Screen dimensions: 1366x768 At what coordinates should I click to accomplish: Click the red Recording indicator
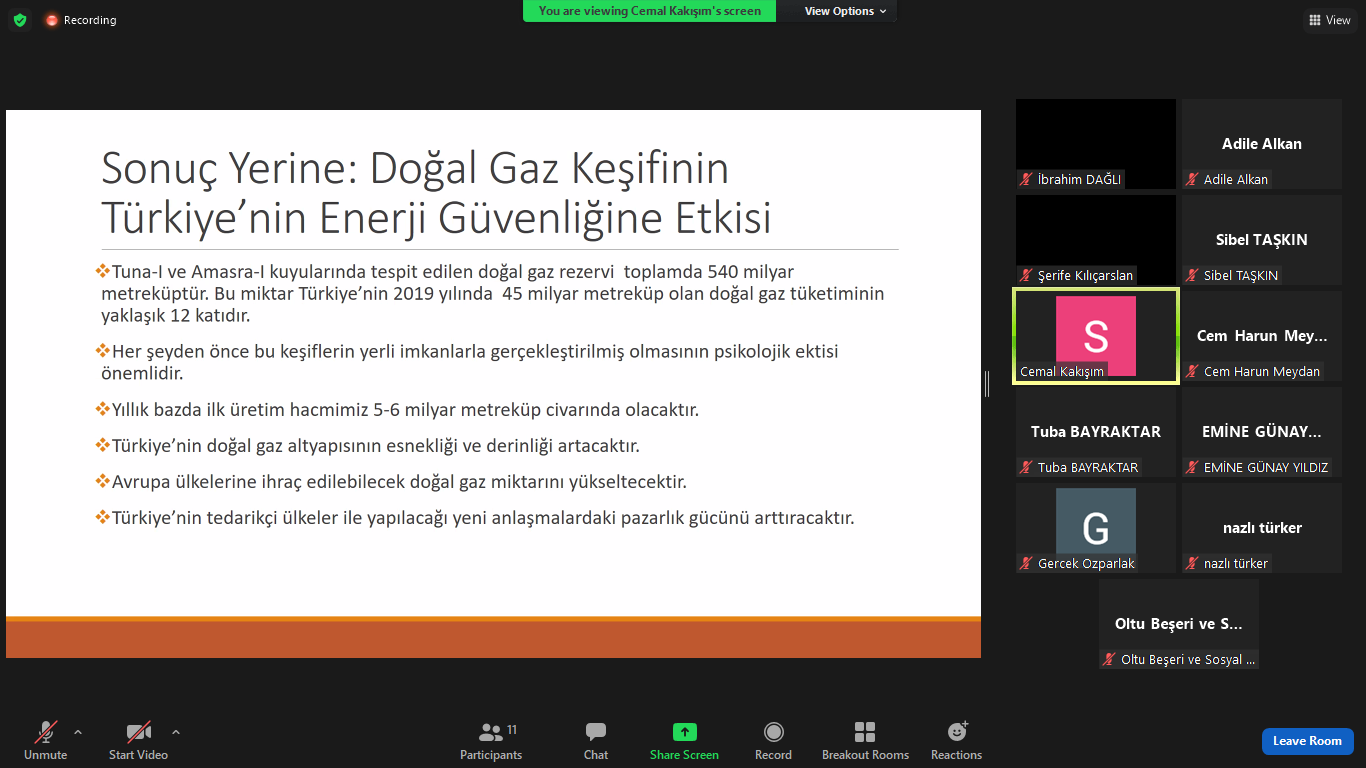[x=80, y=20]
